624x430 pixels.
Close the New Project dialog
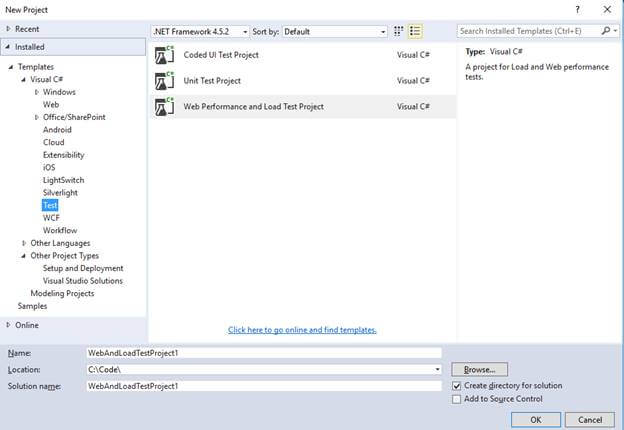click(607, 10)
